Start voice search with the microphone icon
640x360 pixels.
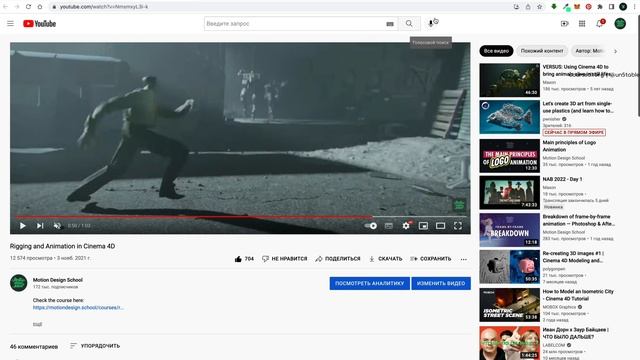[431, 24]
